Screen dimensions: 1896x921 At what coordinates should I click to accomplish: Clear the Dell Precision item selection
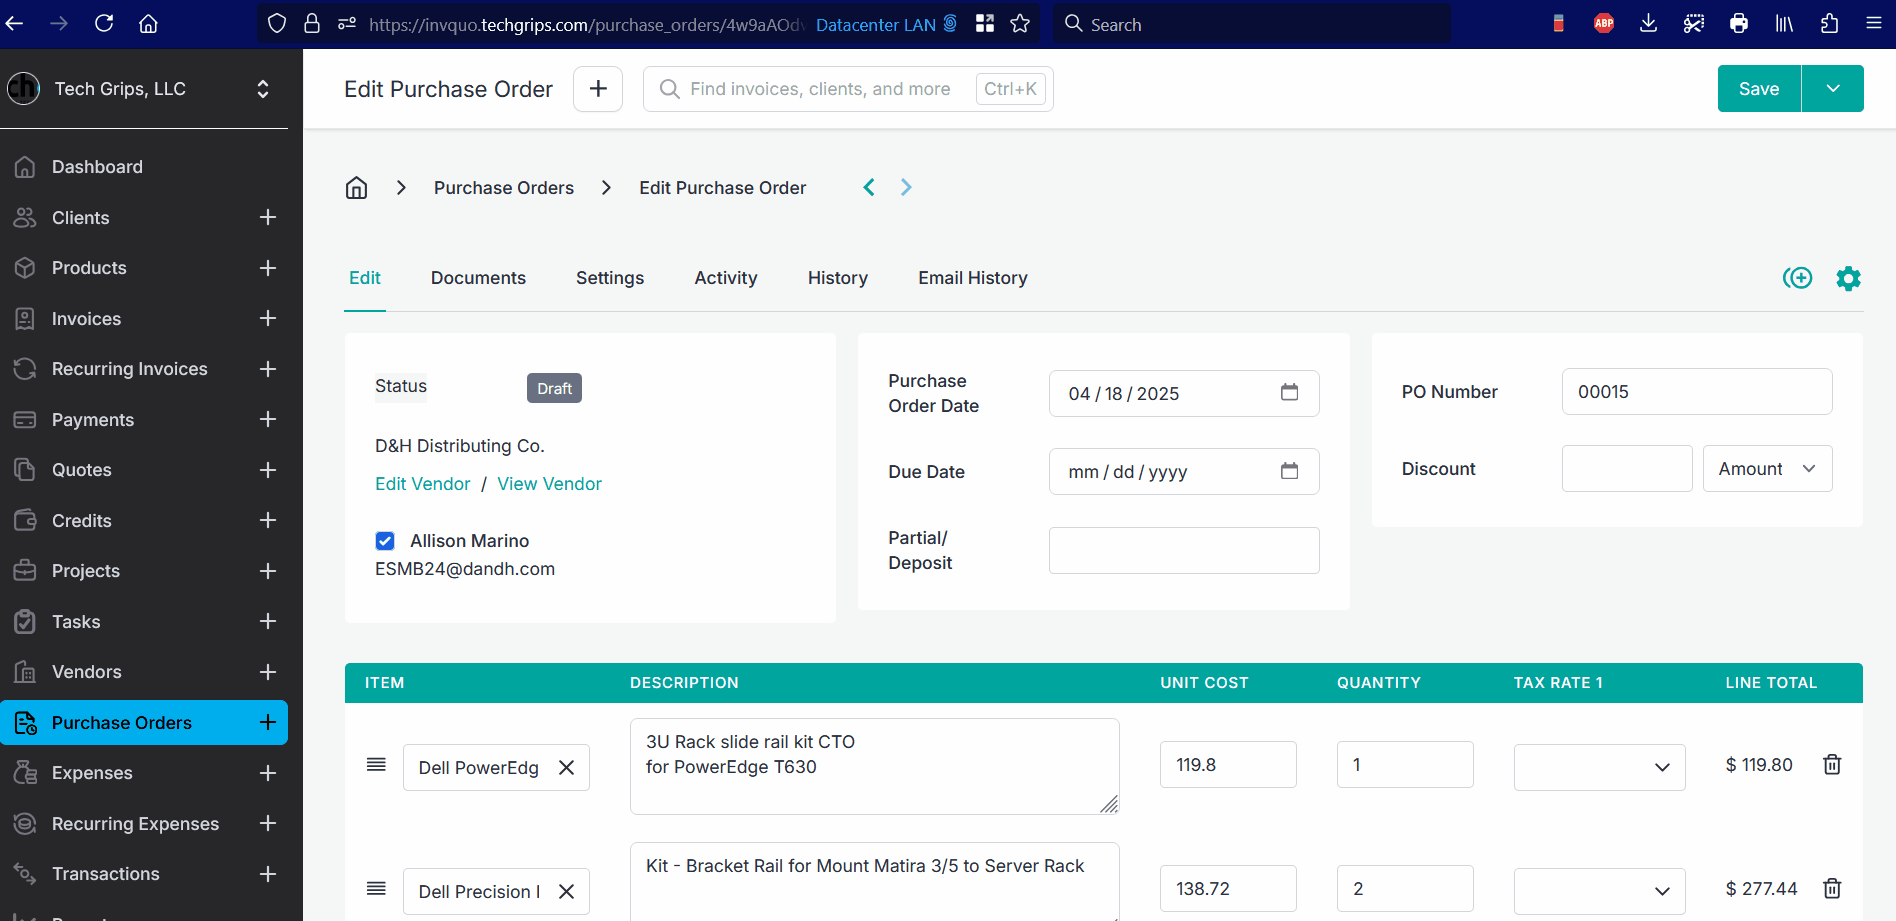point(566,892)
